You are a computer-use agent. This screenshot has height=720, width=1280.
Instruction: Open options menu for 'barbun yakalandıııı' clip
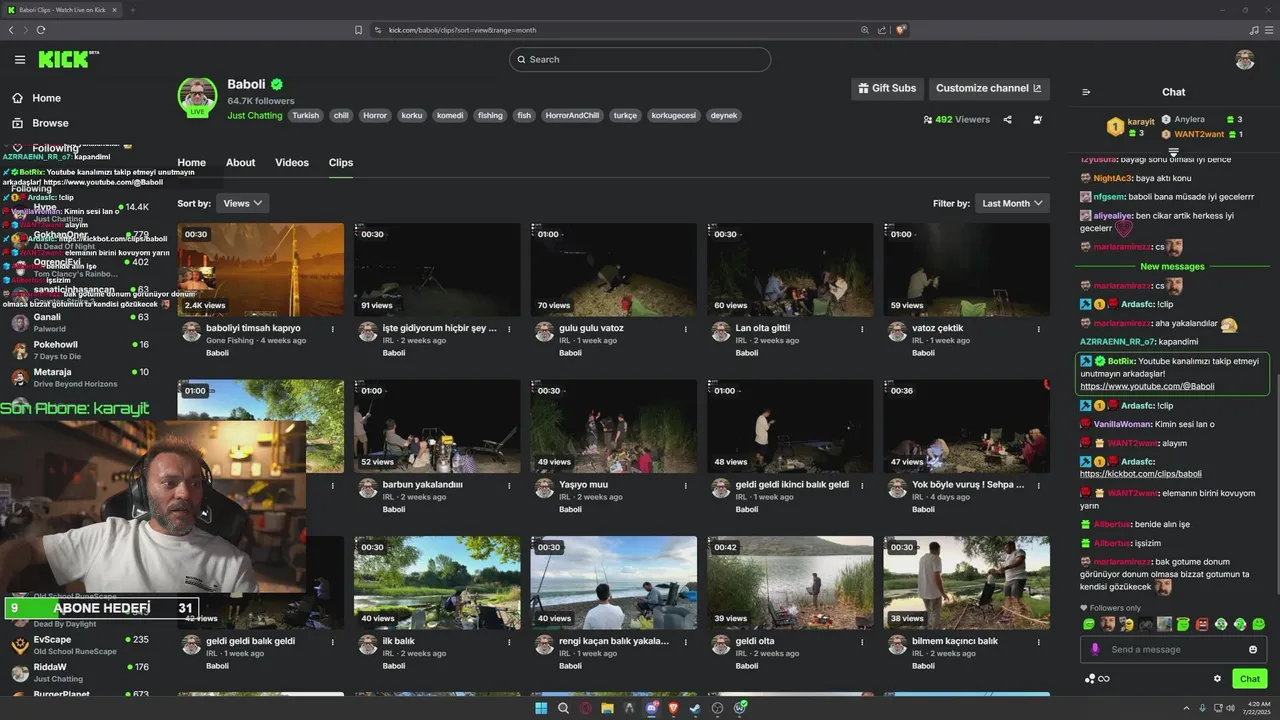coord(509,485)
